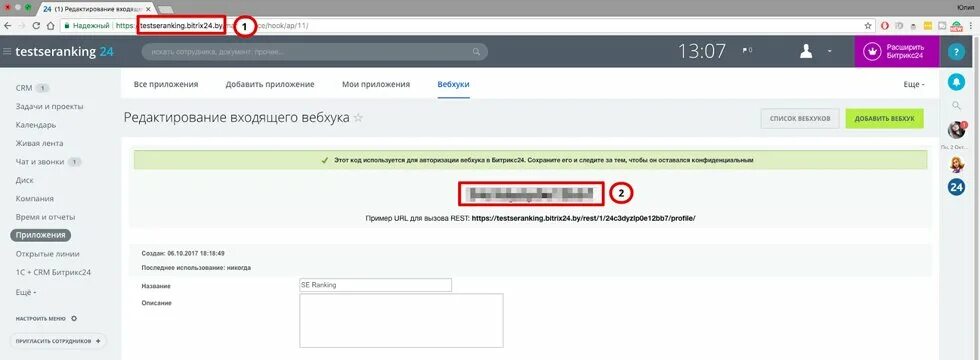Click search magnifier in the search field
Image resolution: width=980 pixels, height=360 pixels.
[476, 51]
